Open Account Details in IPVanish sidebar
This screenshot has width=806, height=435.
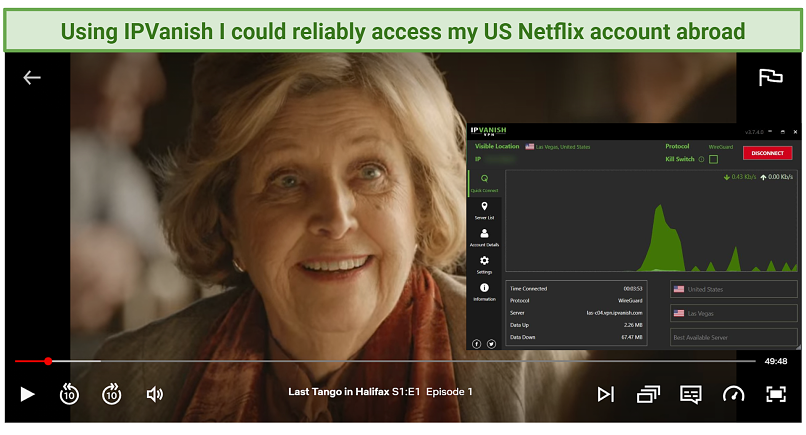pyautogui.click(x=484, y=238)
